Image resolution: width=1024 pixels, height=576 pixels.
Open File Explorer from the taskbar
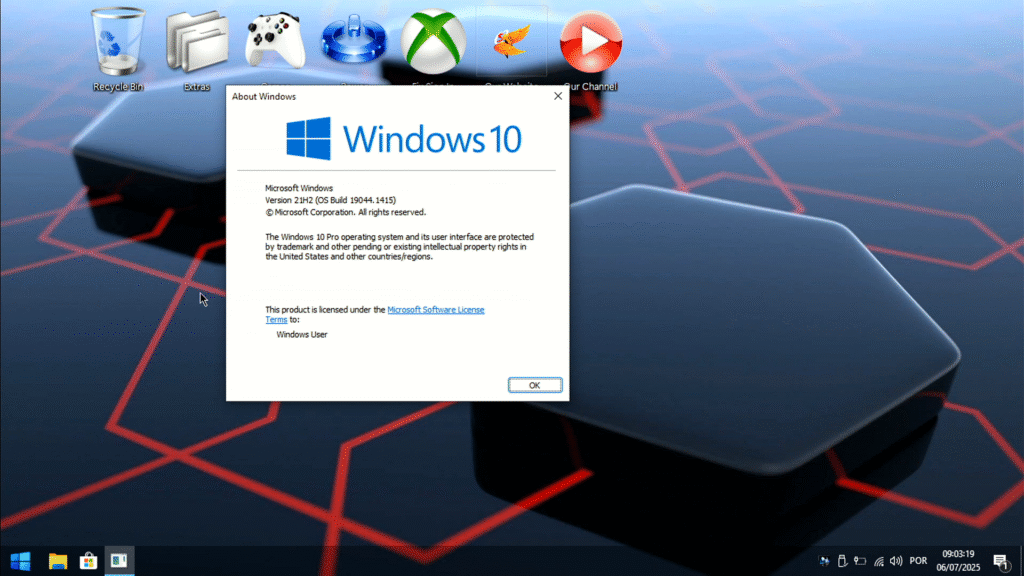(57, 561)
